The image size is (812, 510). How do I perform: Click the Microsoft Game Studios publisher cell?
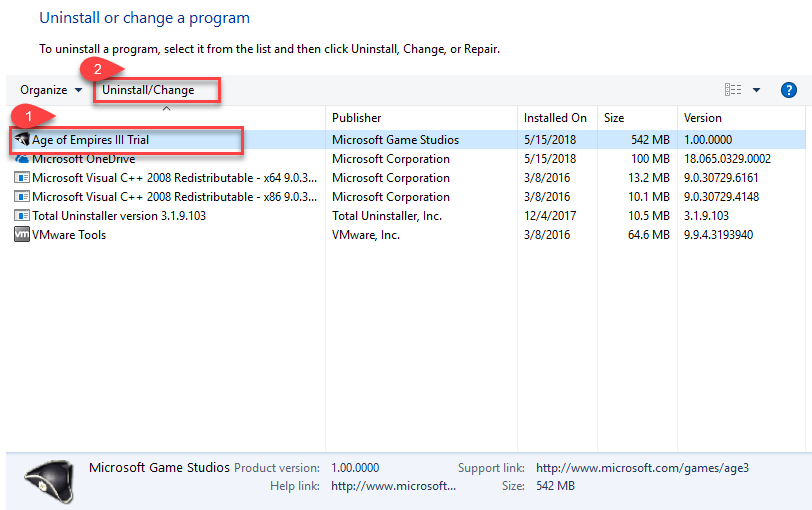[x=395, y=140]
